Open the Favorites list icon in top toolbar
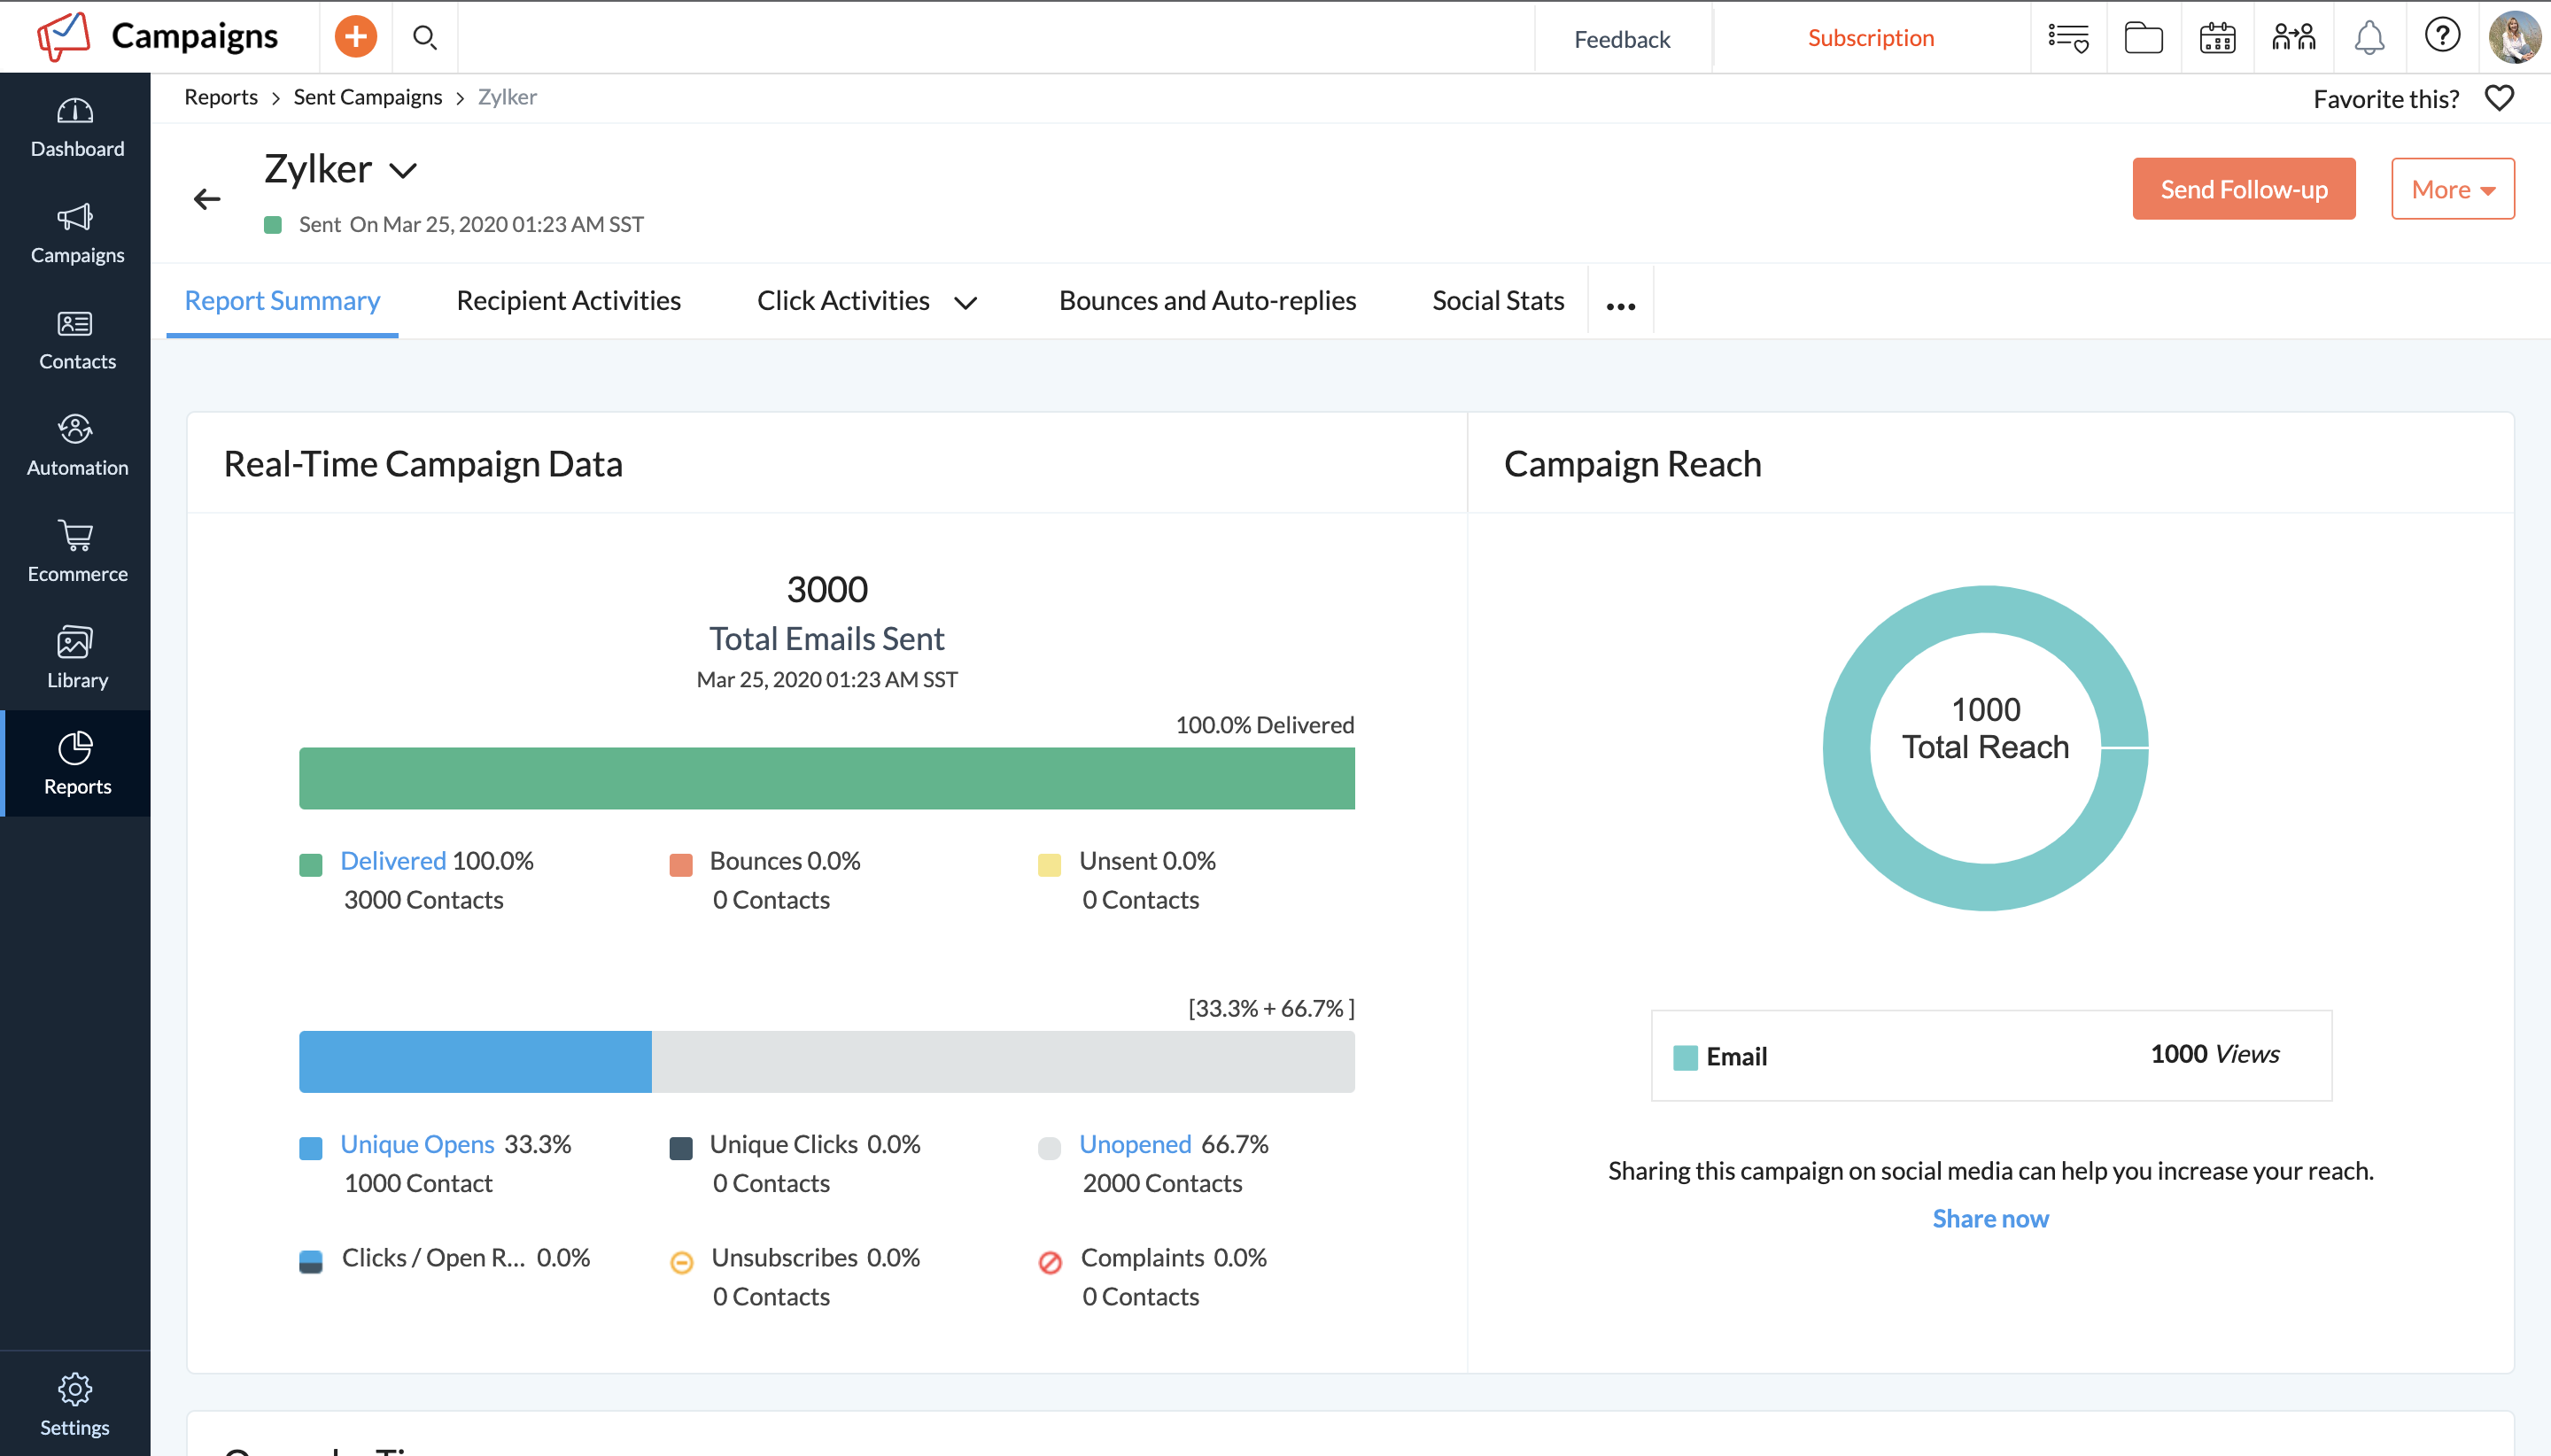Viewport: 2551px width, 1456px height. pos(2068,37)
